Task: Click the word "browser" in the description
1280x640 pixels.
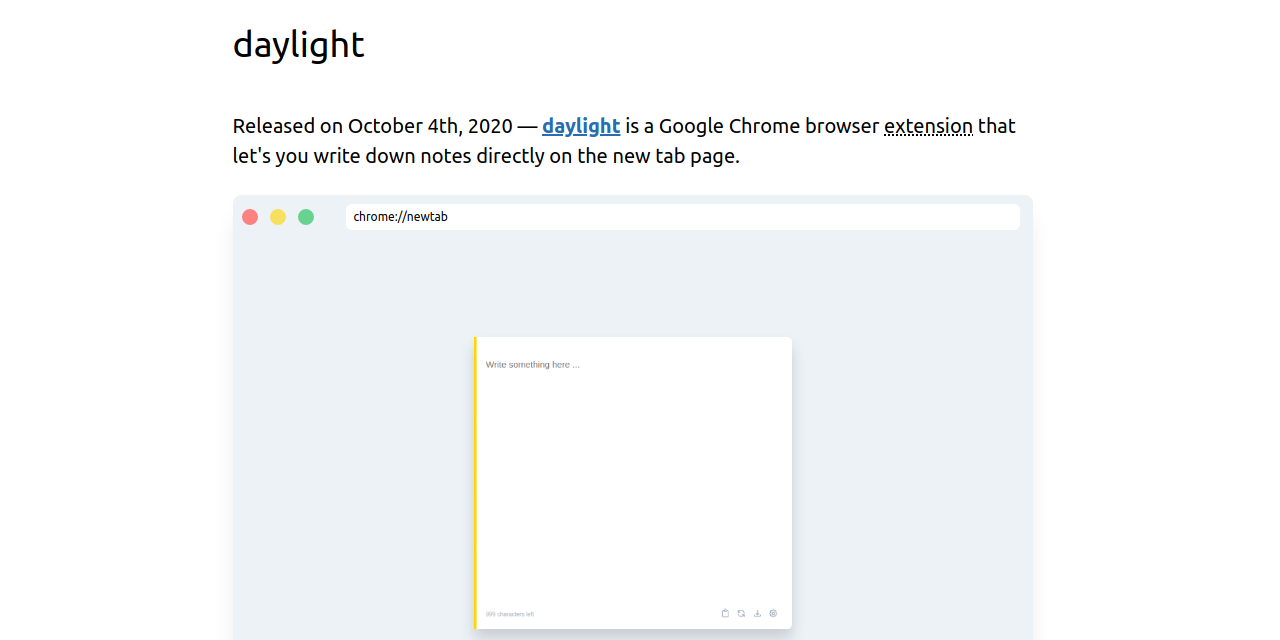Action: (x=841, y=126)
